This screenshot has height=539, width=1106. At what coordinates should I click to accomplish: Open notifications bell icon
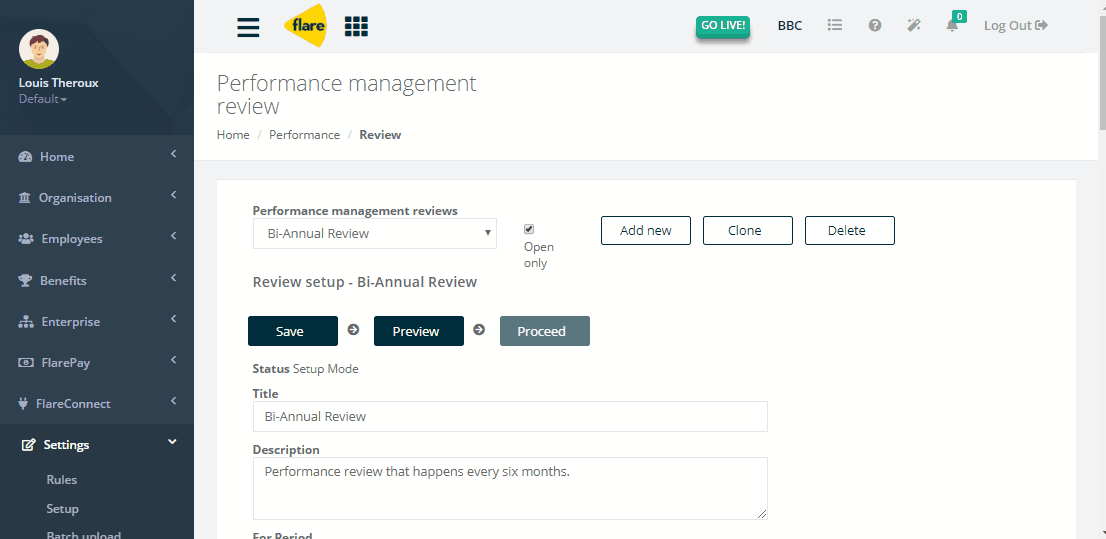click(x=952, y=25)
